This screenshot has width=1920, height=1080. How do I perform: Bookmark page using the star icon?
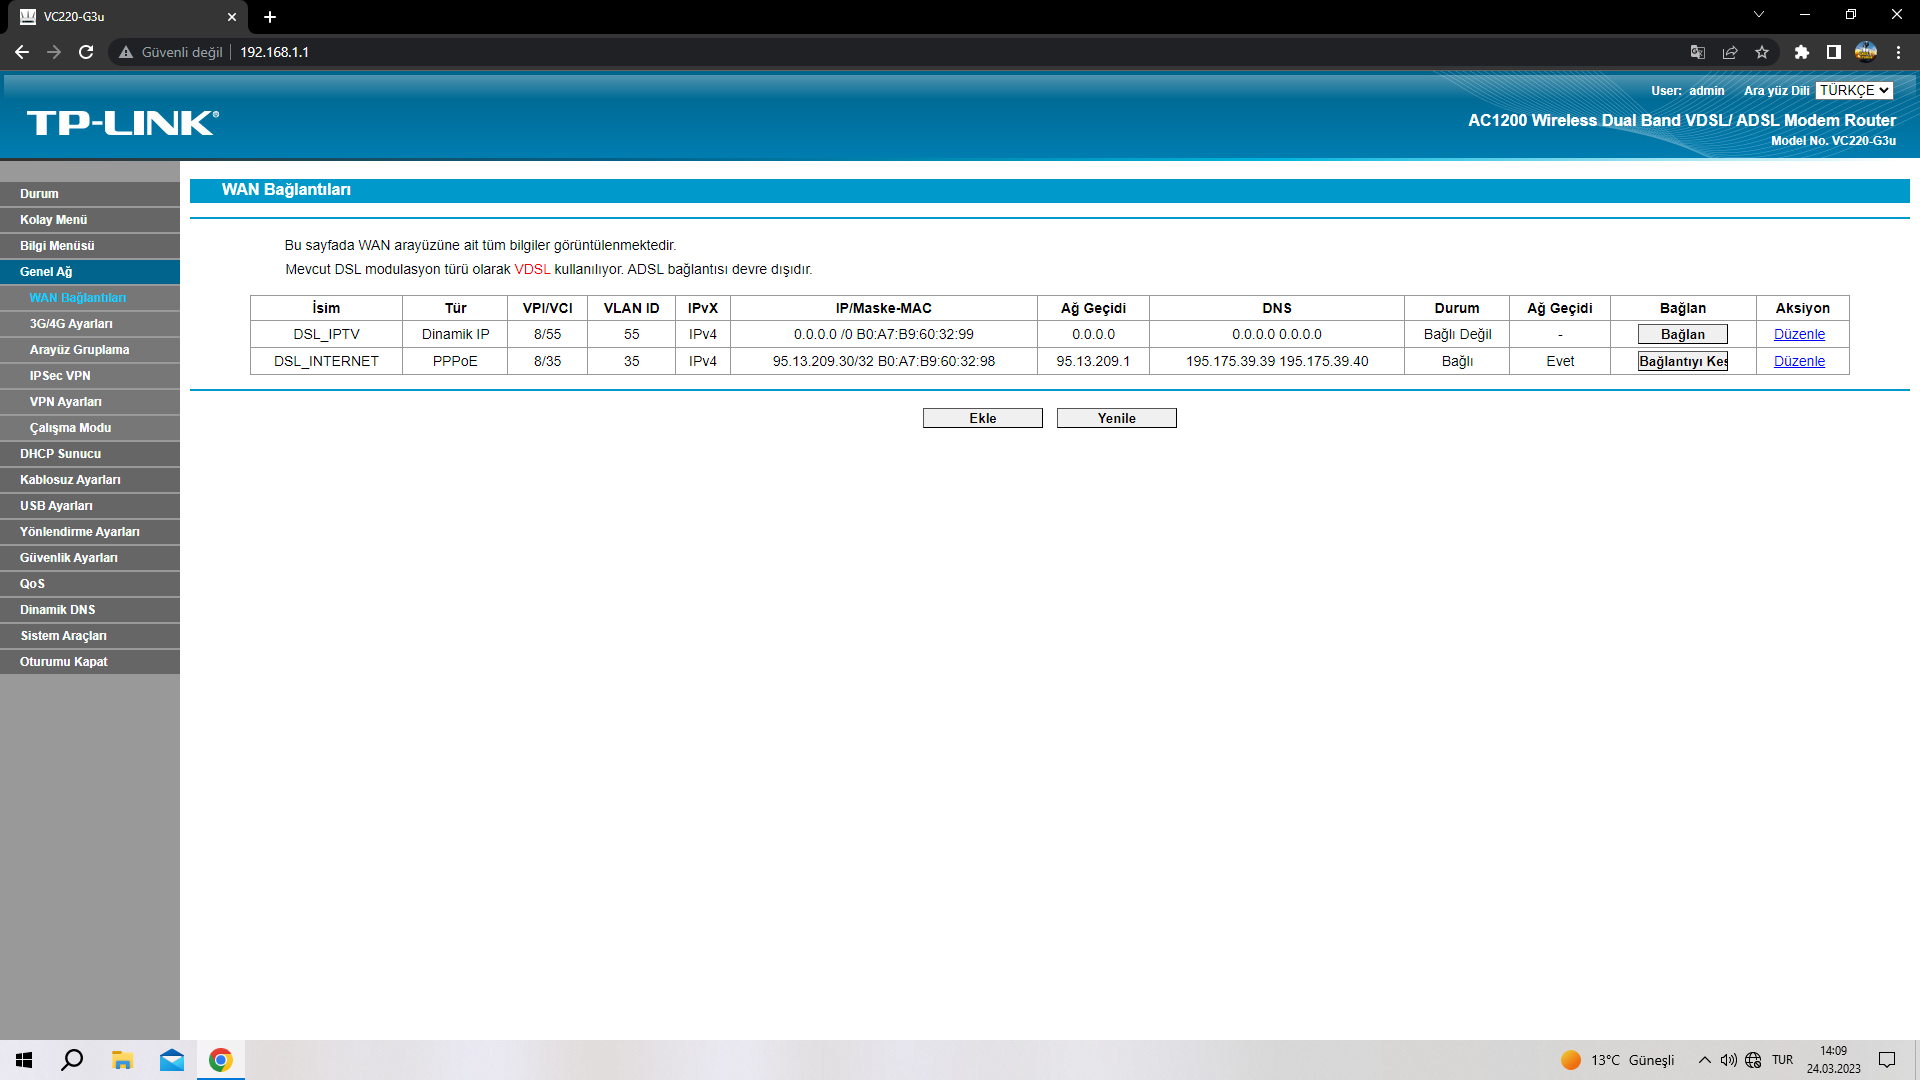(x=1762, y=52)
